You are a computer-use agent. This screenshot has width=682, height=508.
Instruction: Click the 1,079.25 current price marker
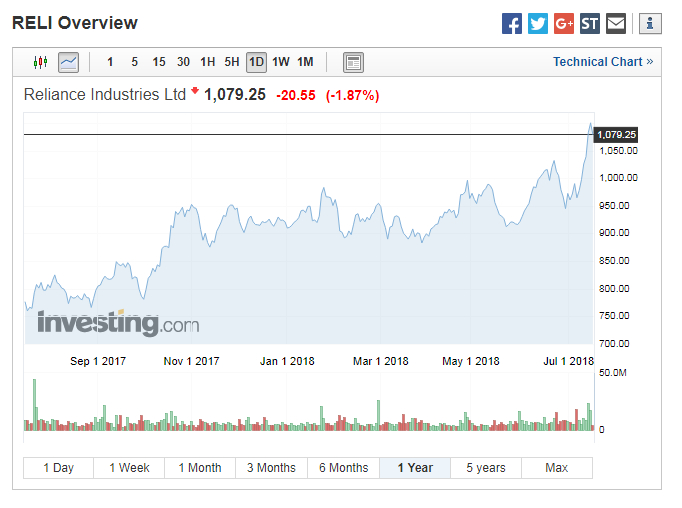coord(616,135)
